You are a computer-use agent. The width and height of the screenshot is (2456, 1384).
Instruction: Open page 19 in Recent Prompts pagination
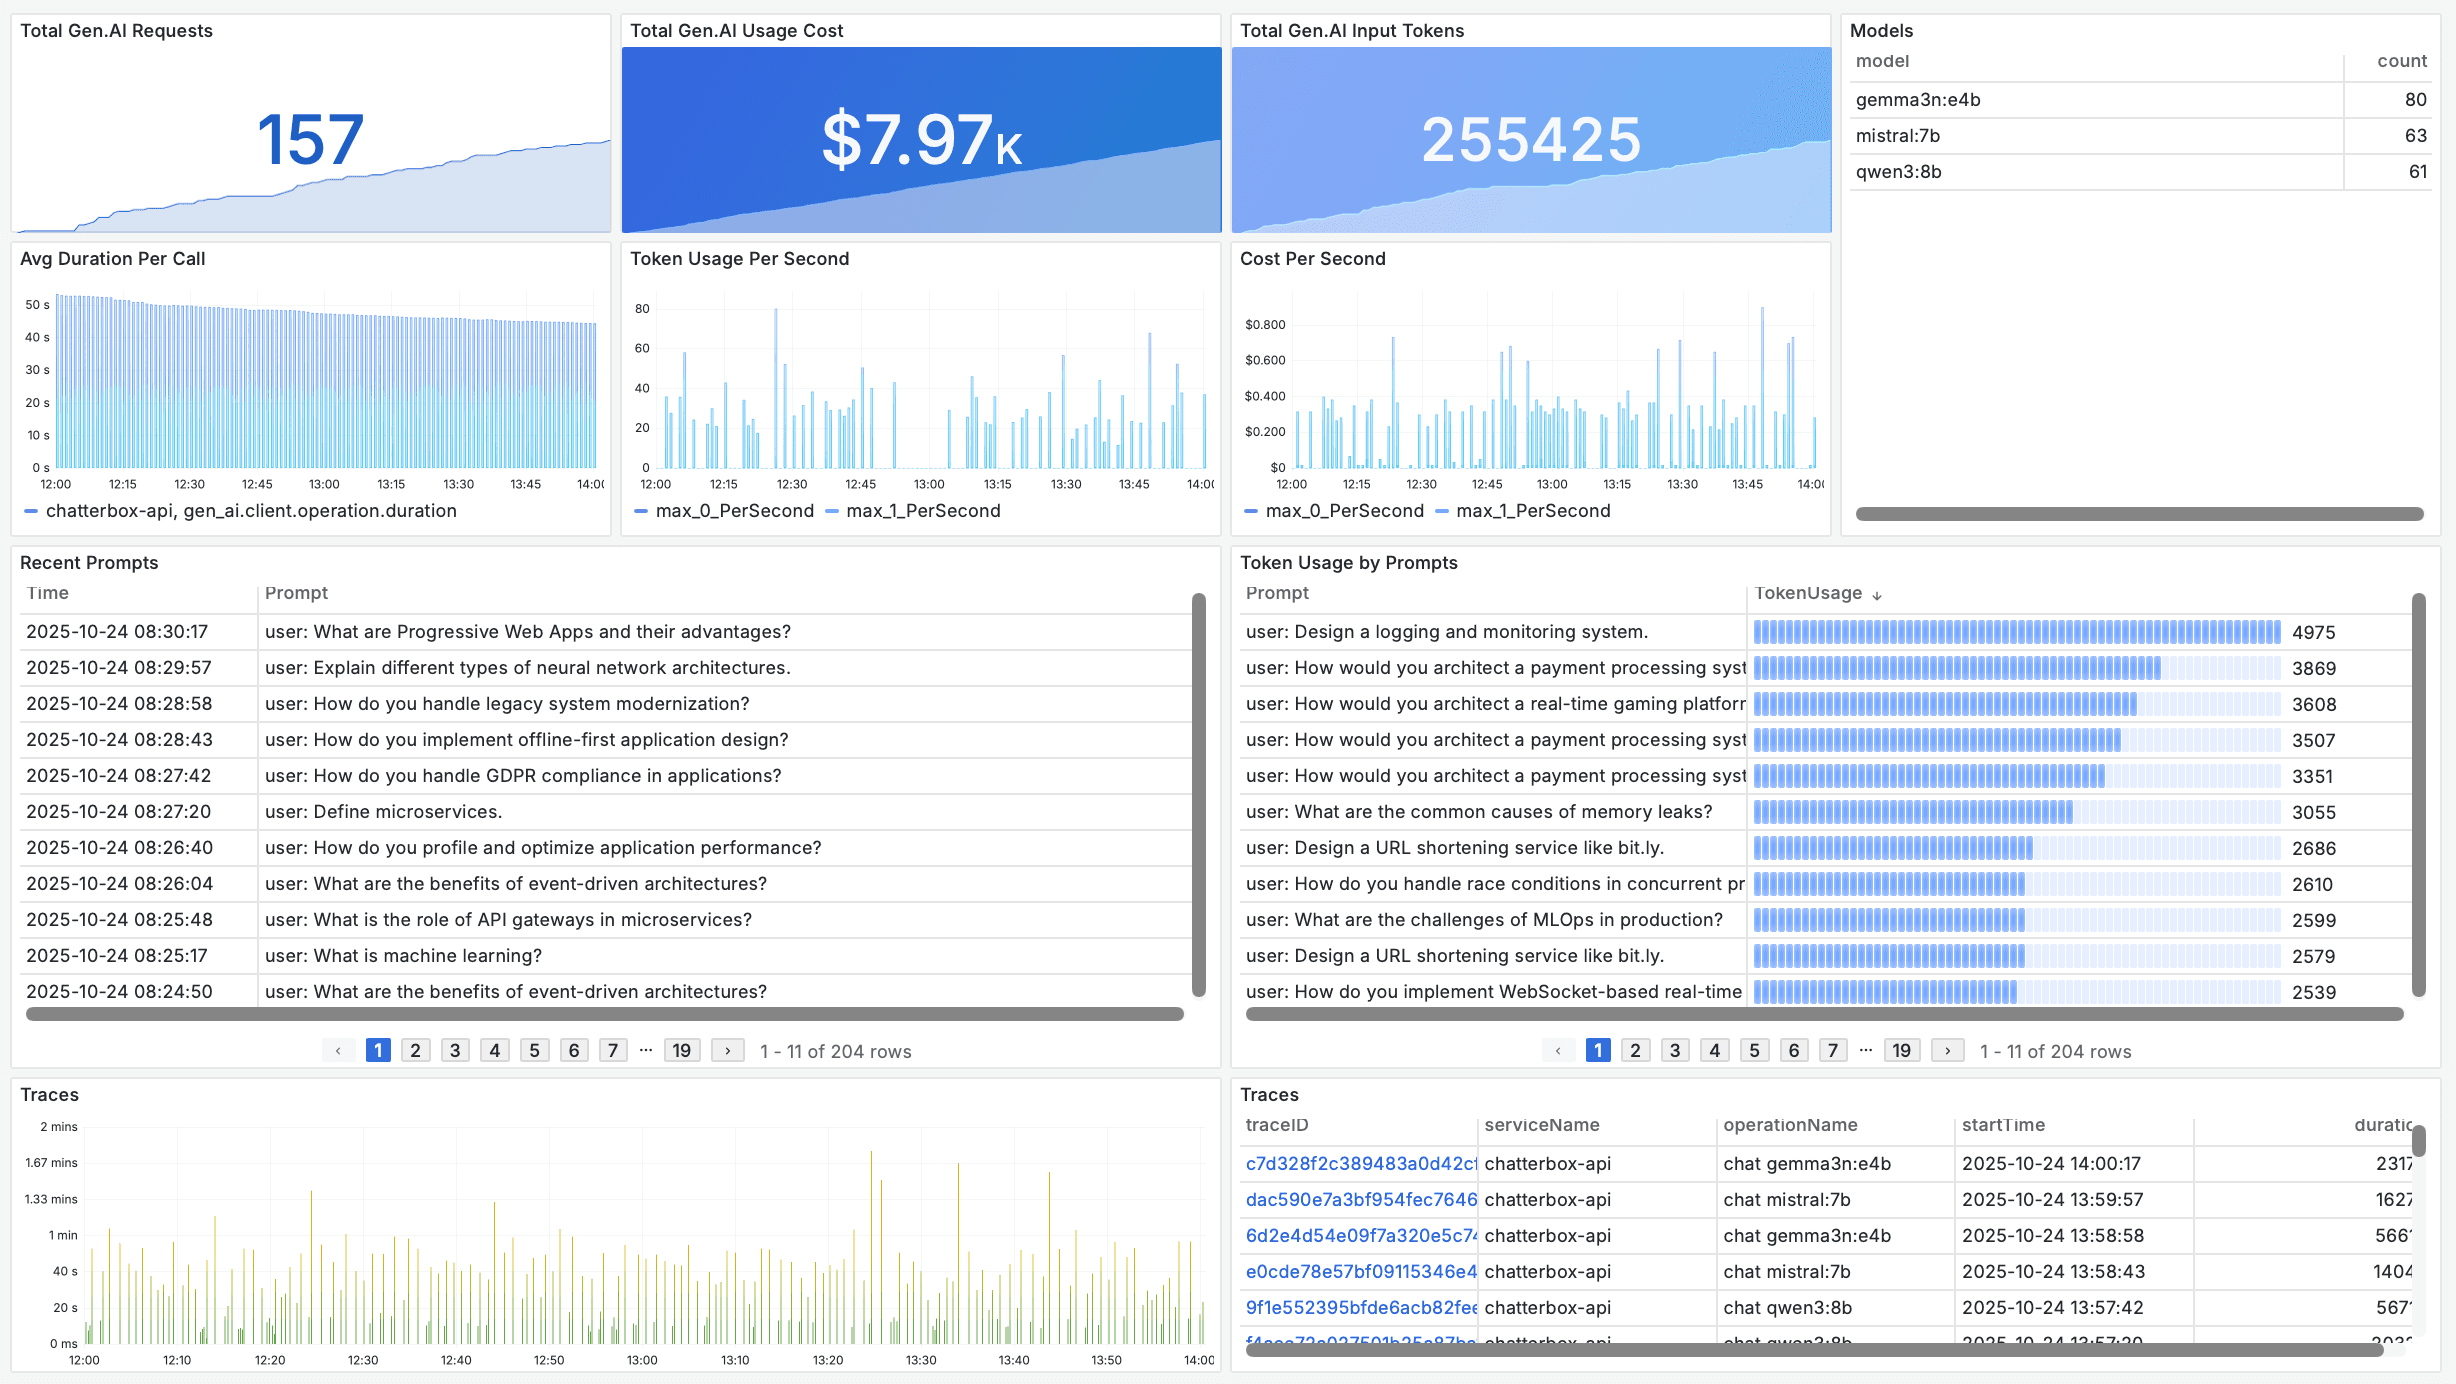click(x=681, y=1050)
